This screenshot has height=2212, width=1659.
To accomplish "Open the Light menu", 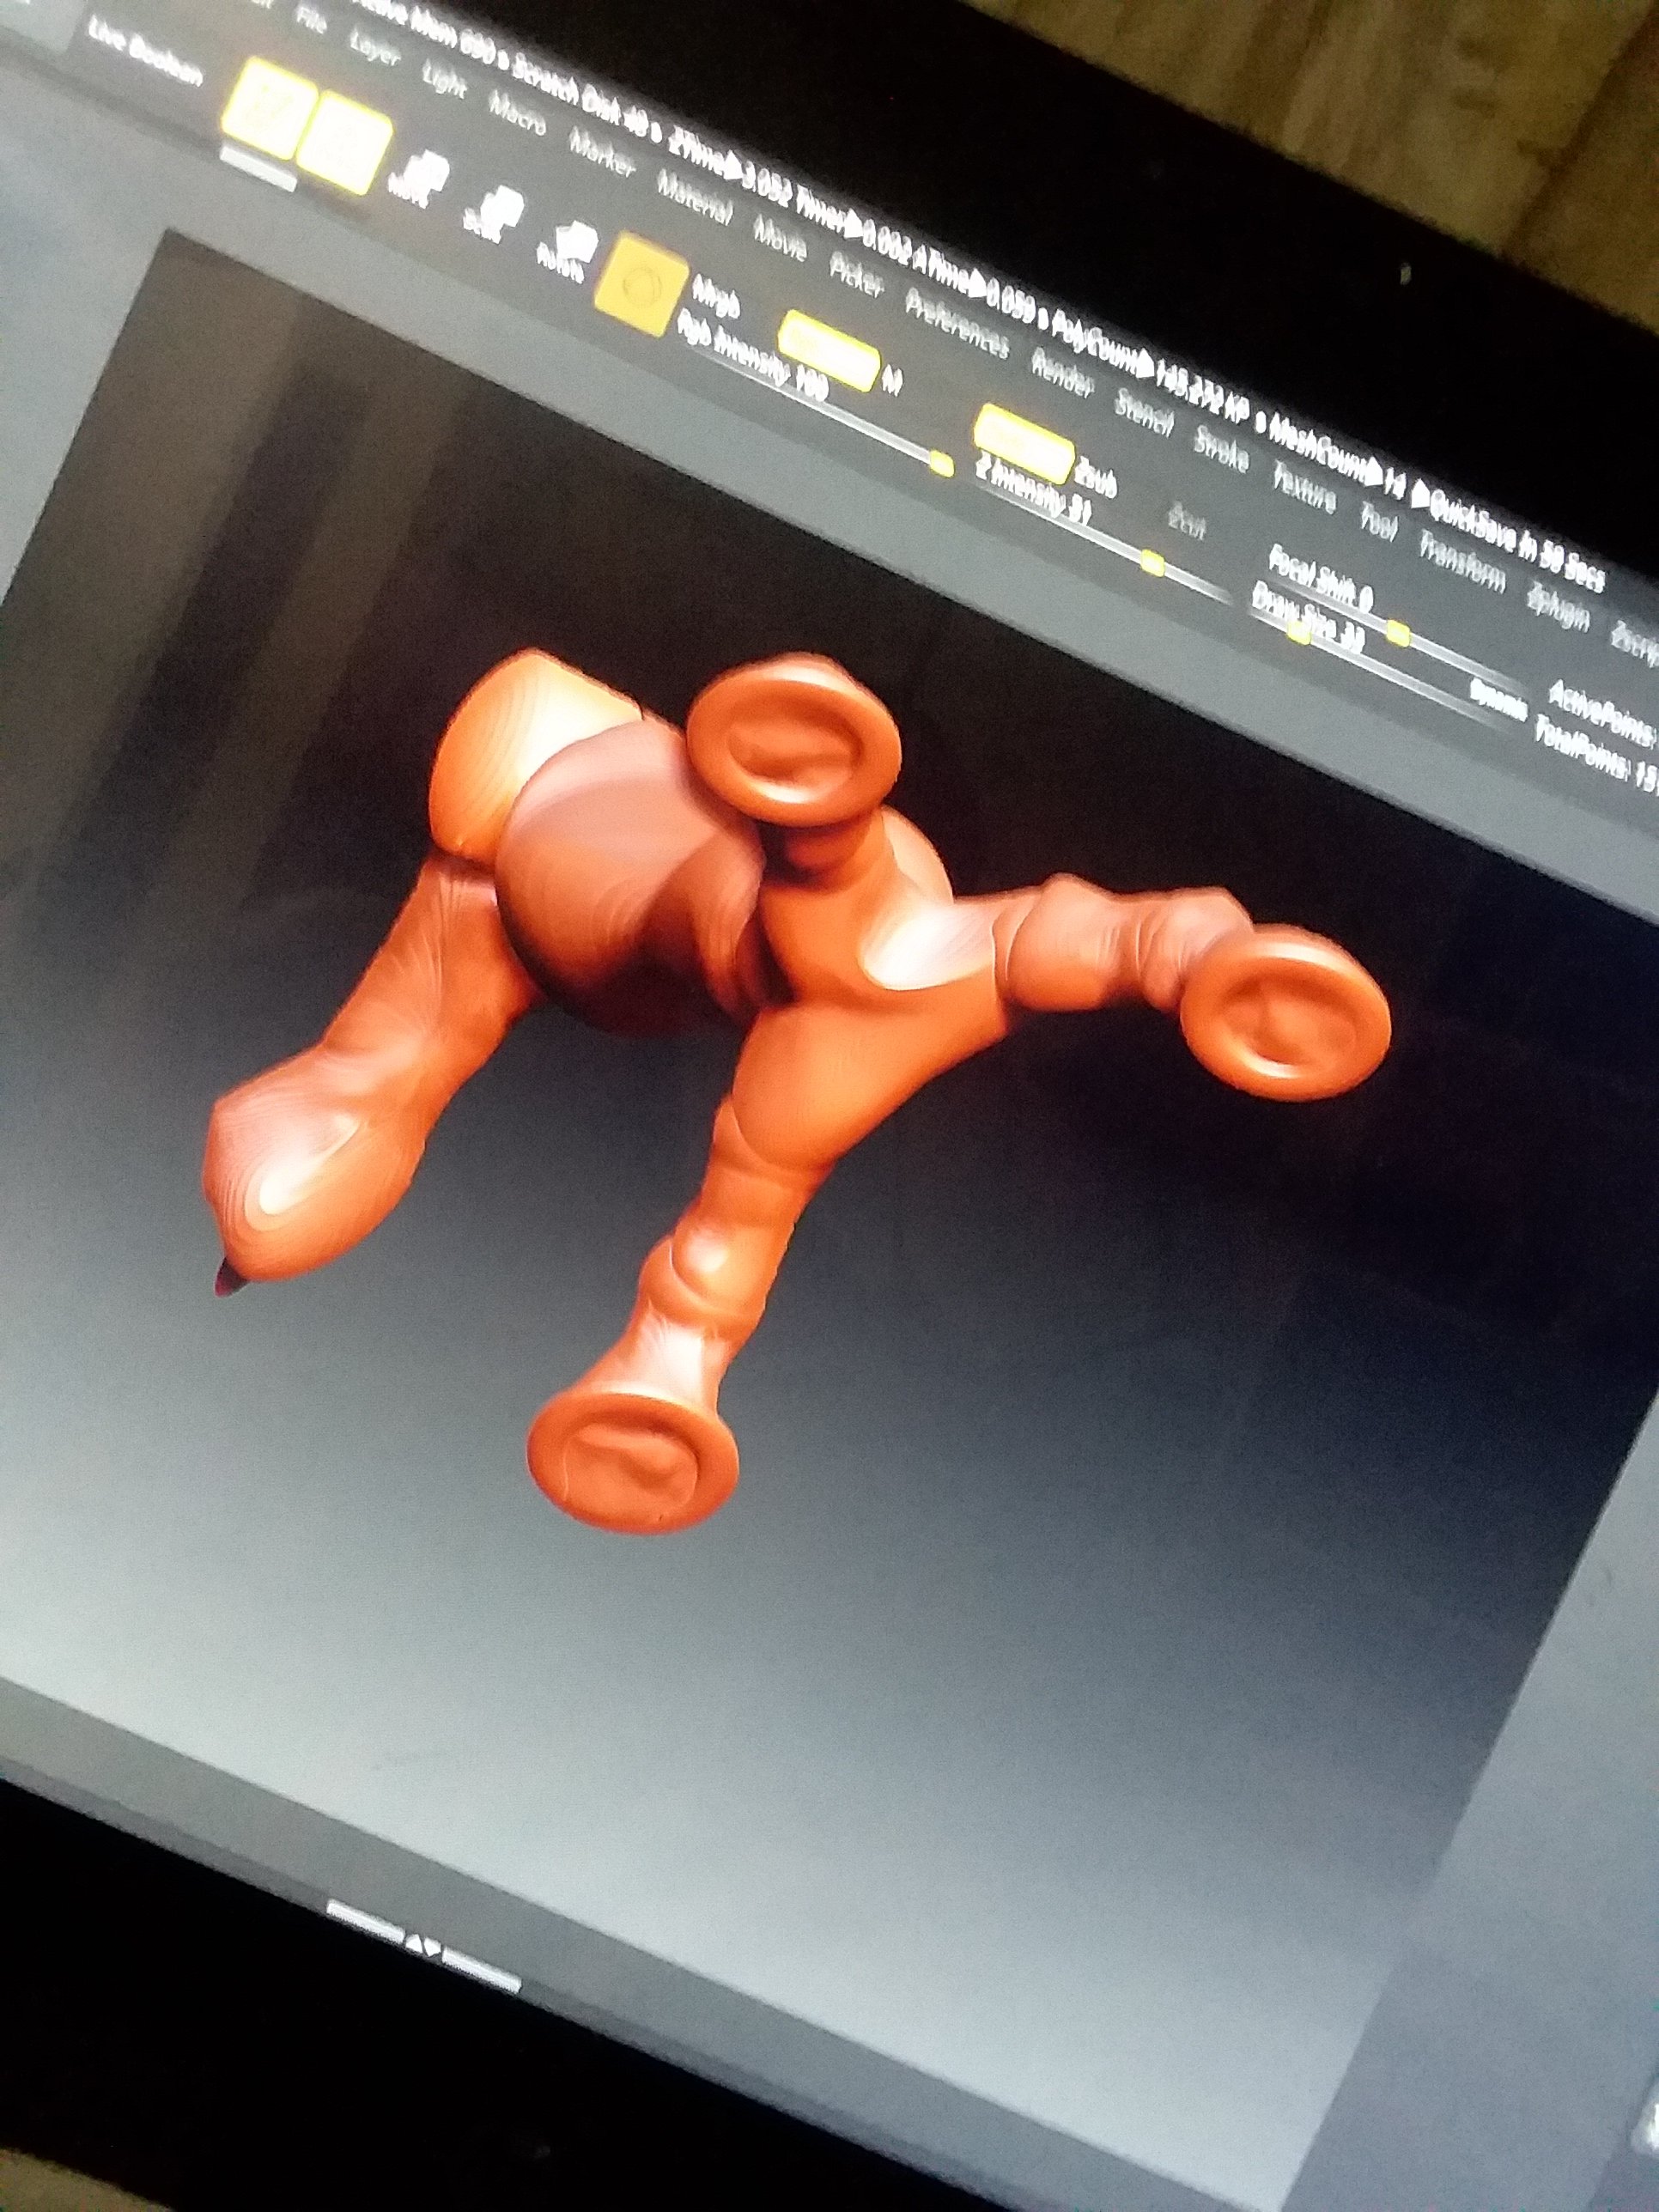I will [x=445, y=79].
